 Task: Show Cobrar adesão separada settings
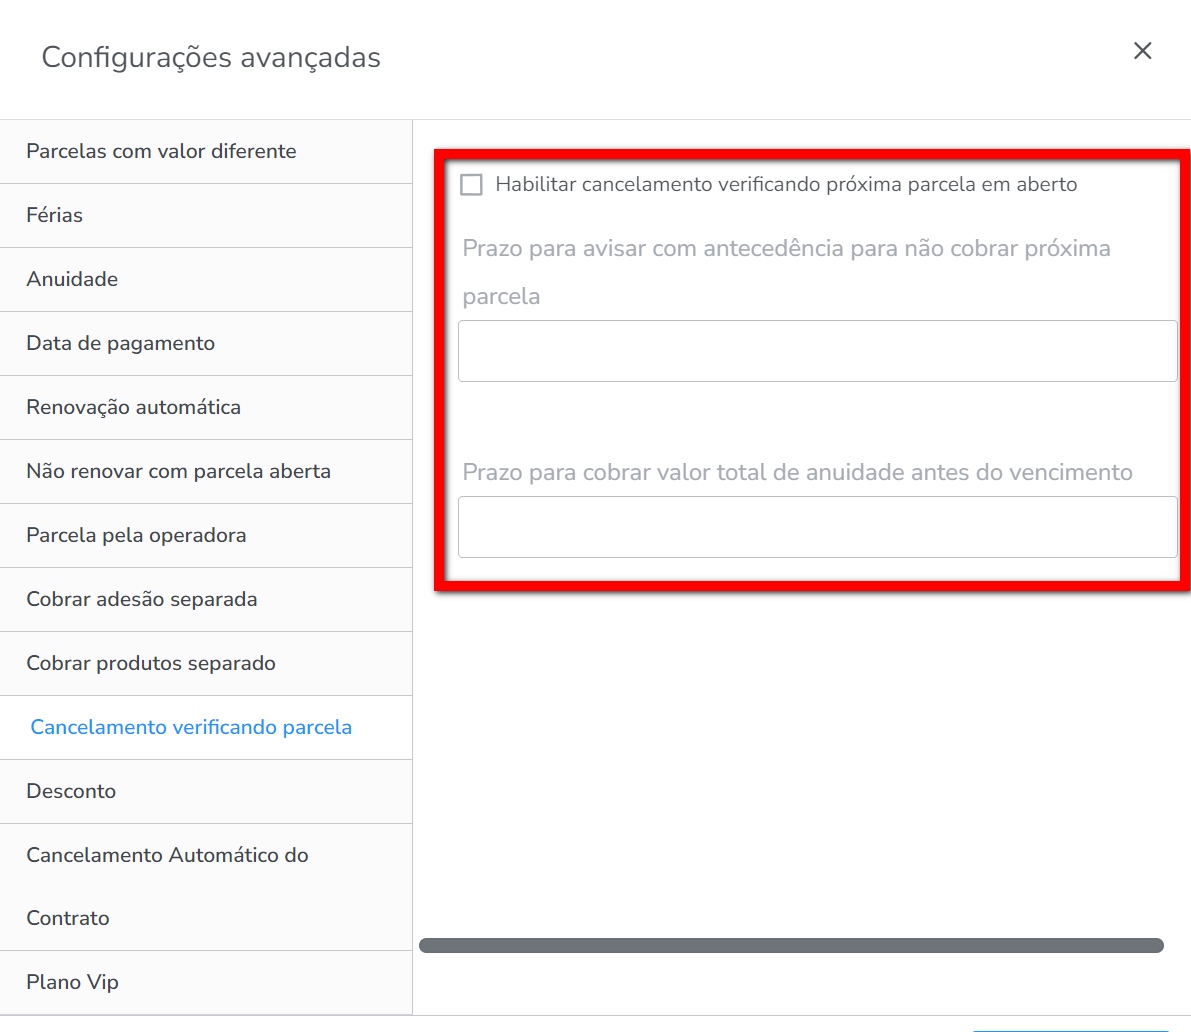pos(142,599)
